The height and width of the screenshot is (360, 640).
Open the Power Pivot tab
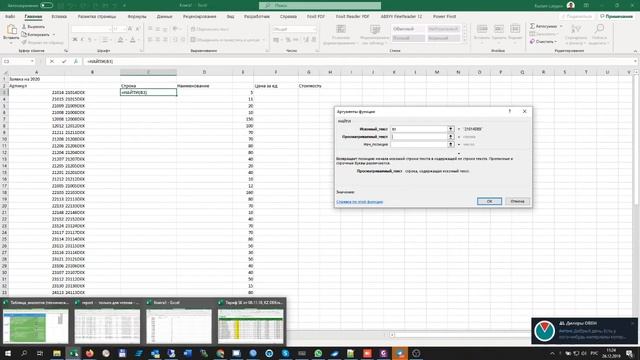point(444,16)
